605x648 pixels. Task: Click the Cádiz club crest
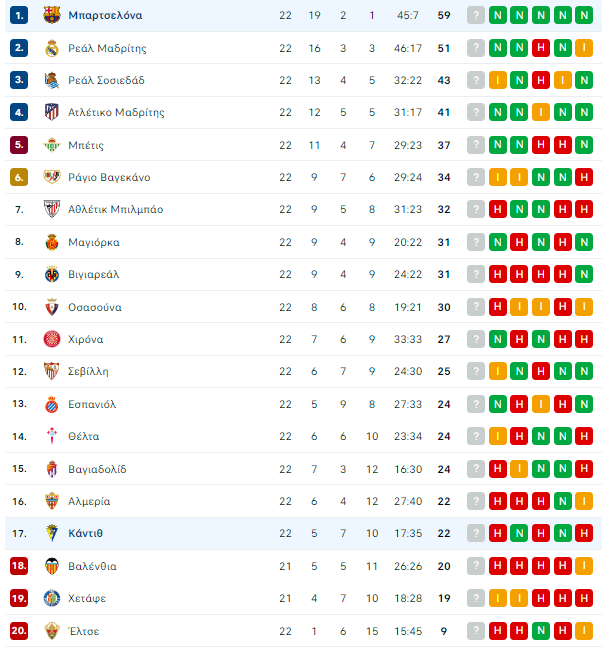click(52, 533)
